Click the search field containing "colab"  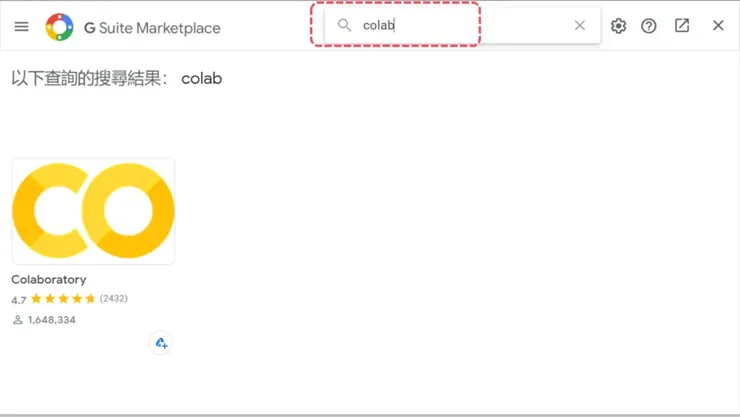tap(460, 26)
